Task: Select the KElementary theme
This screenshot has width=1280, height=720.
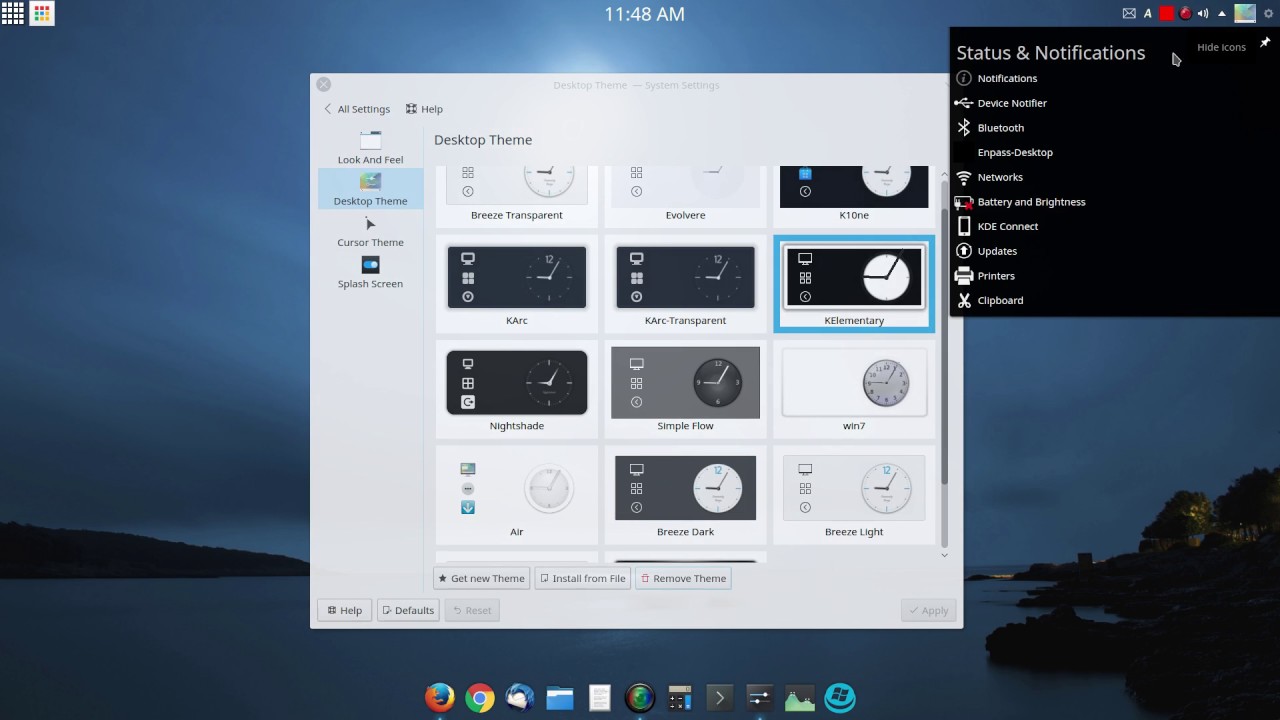Action: pyautogui.click(x=854, y=283)
